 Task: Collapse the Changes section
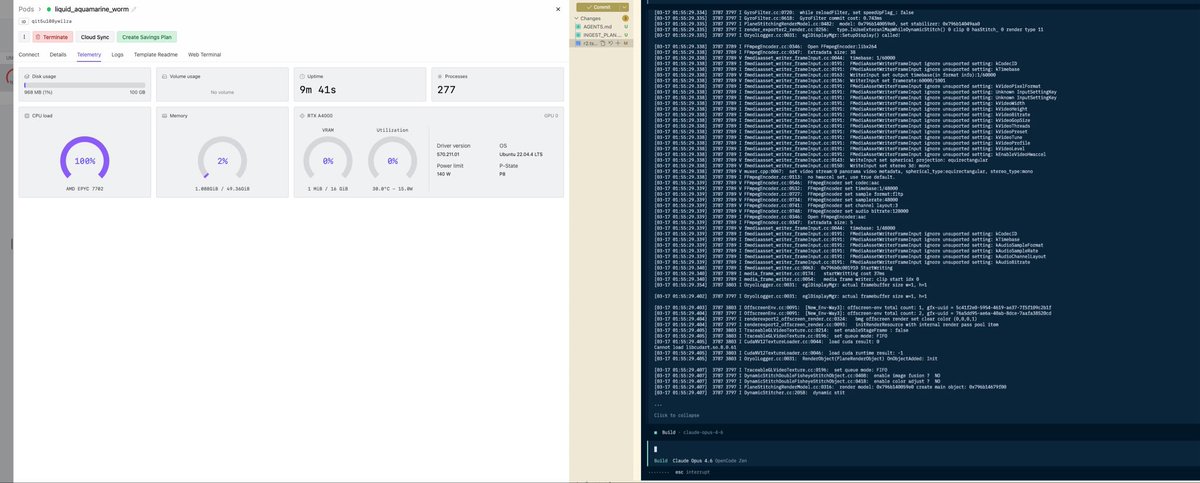(x=576, y=18)
